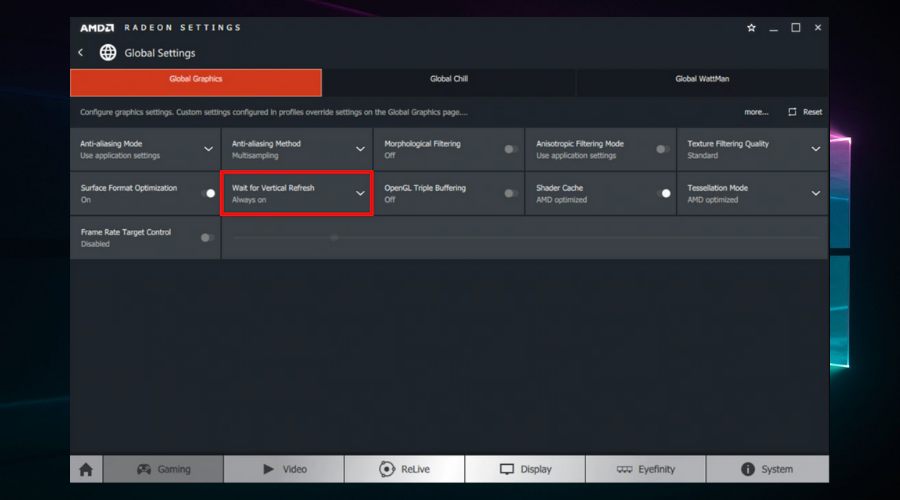Click the Display monitor icon
Image resolution: width=900 pixels, height=500 pixels.
[507, 469]
